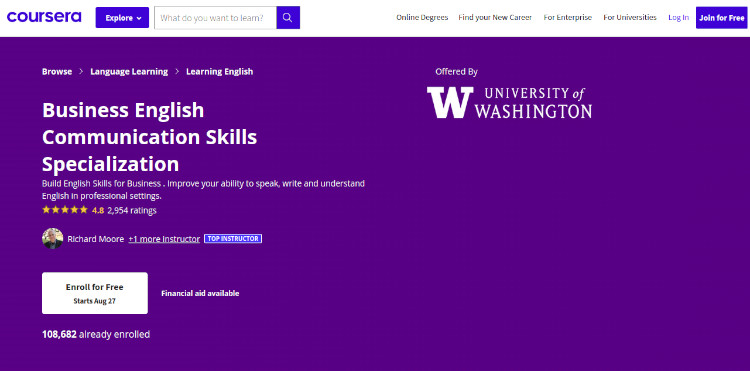This screenshot has width=750, height=371.
Task: Select the Browse breadcrumb
Action: click(57, 72)
